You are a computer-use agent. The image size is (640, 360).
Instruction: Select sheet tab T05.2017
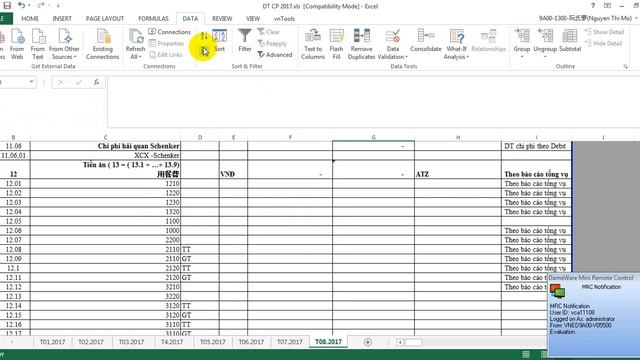pos(213,342)
